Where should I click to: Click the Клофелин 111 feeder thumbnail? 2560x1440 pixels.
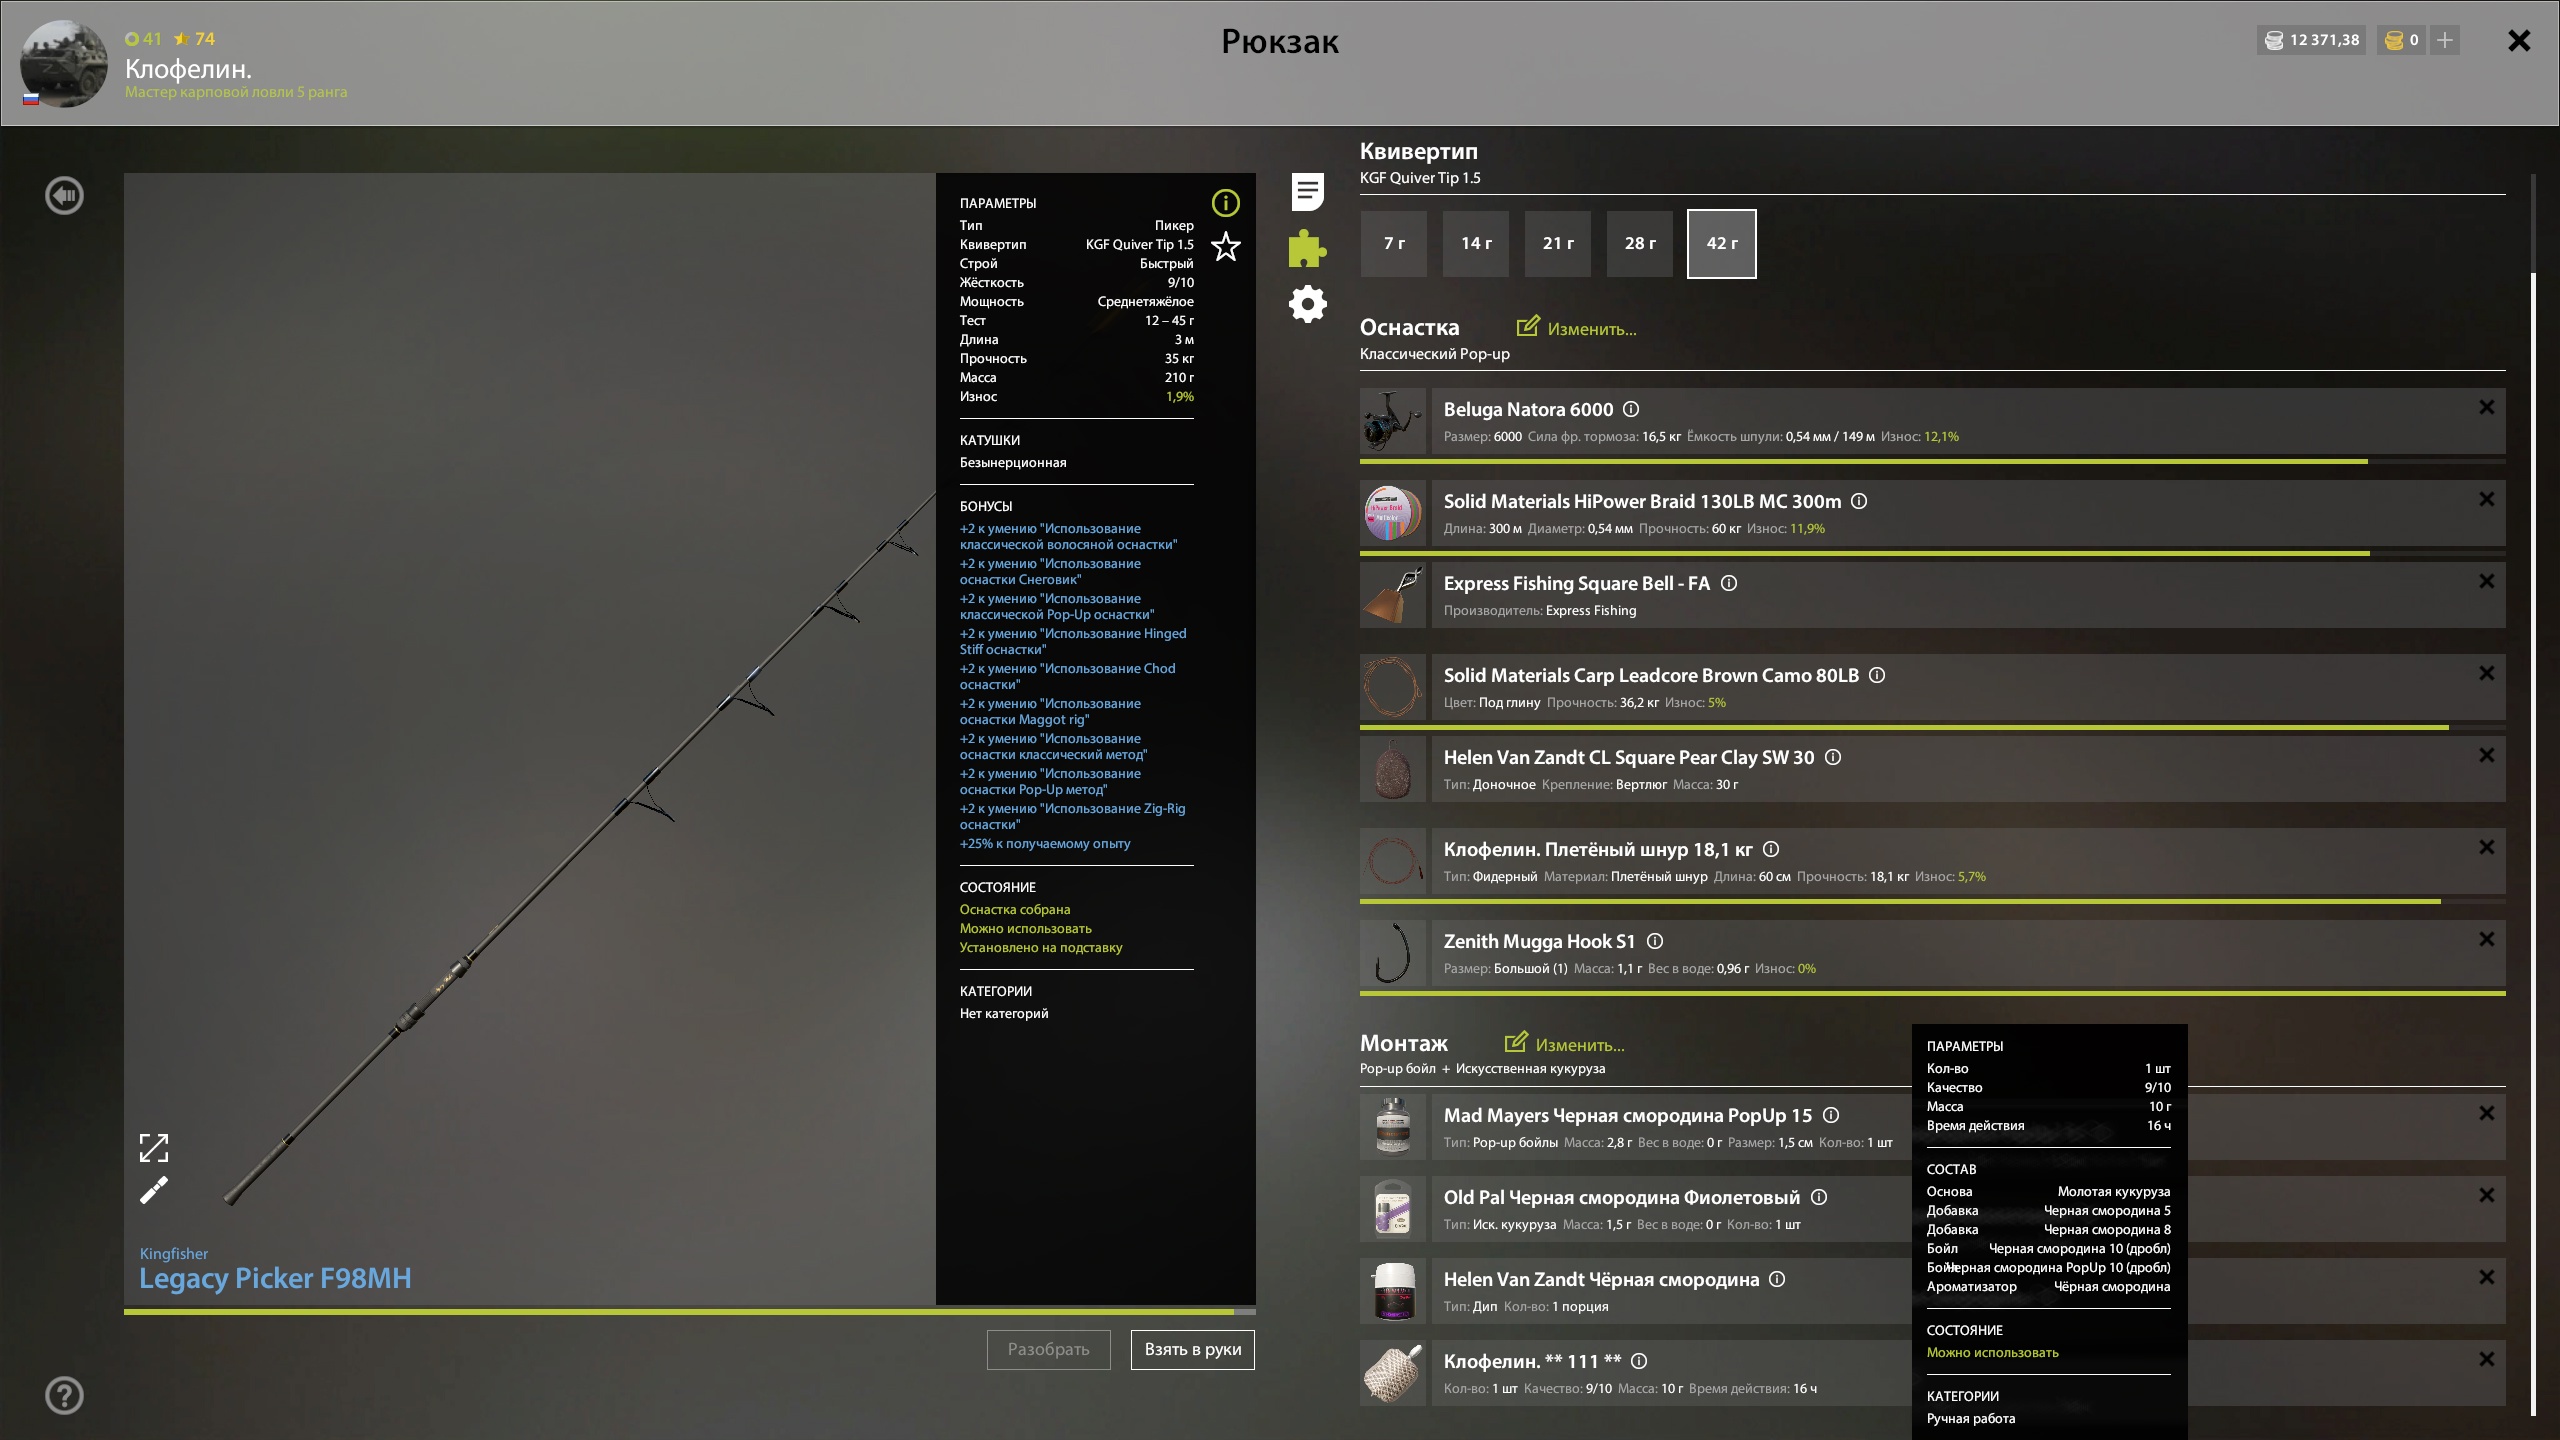(x=1393, y=1373)
